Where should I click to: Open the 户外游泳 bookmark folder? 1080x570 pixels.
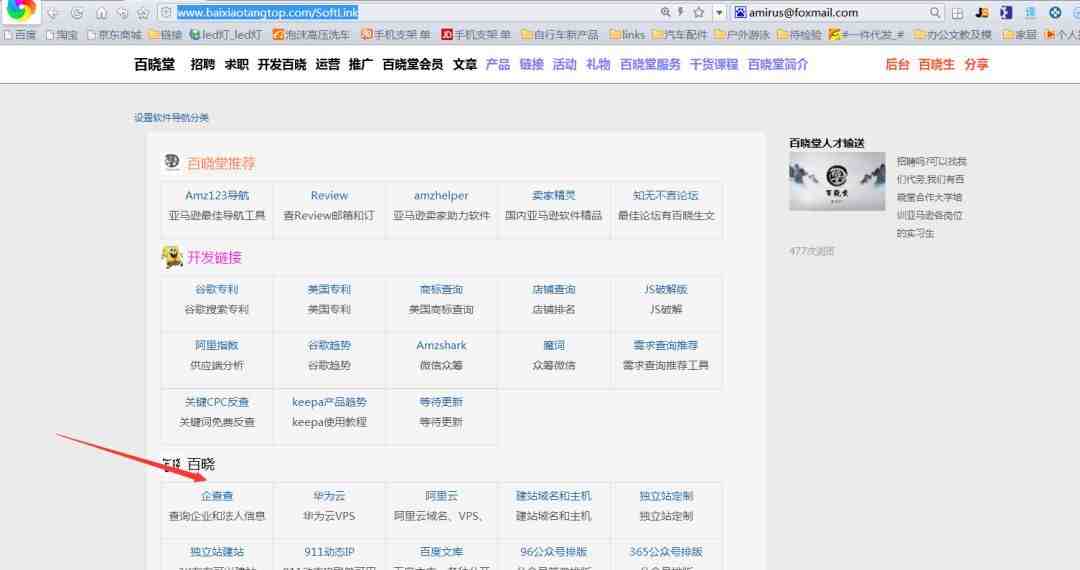[x=742, y=34]
